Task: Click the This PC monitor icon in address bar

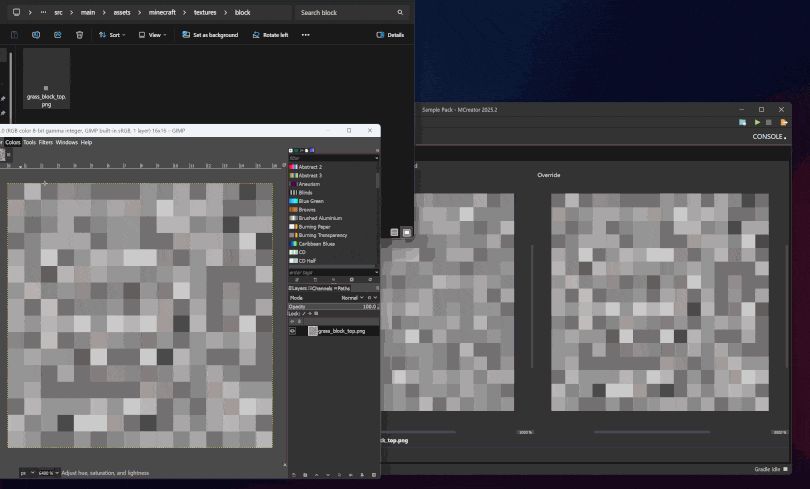Action: pyautogui.click(x=17, y=12)
